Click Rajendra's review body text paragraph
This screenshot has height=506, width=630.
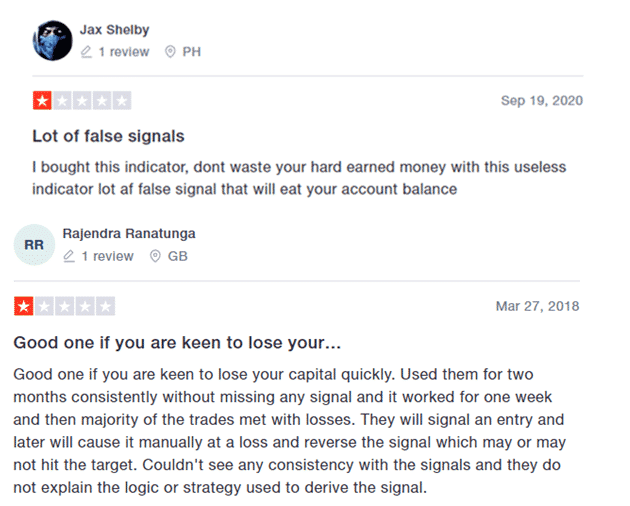click(x=290, y=431)
